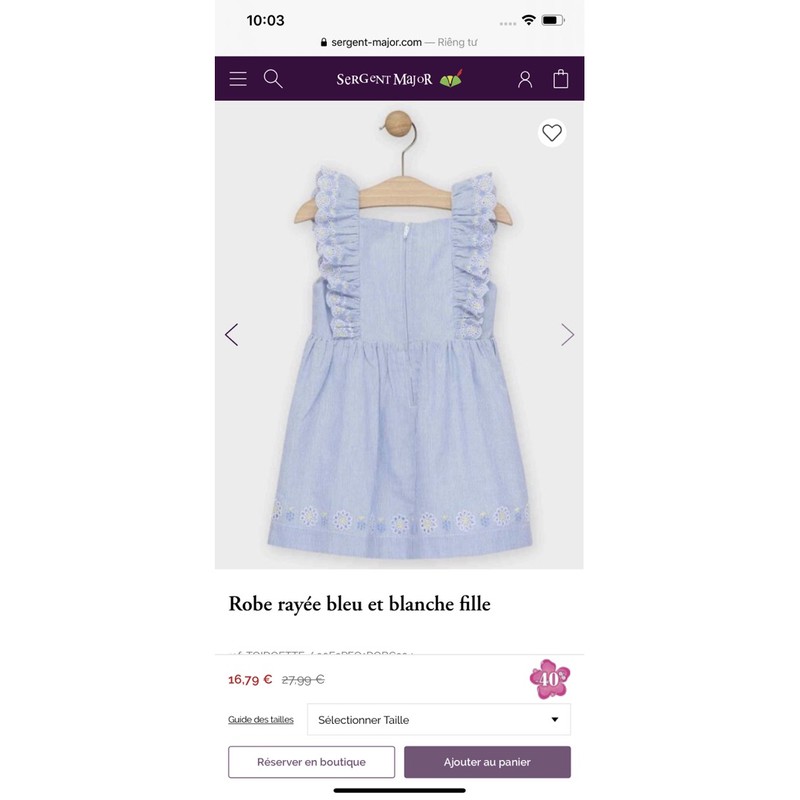Go to Sergent Major home logo
The width and height of the screenshot is (800, 800).
tap(399, 79)
